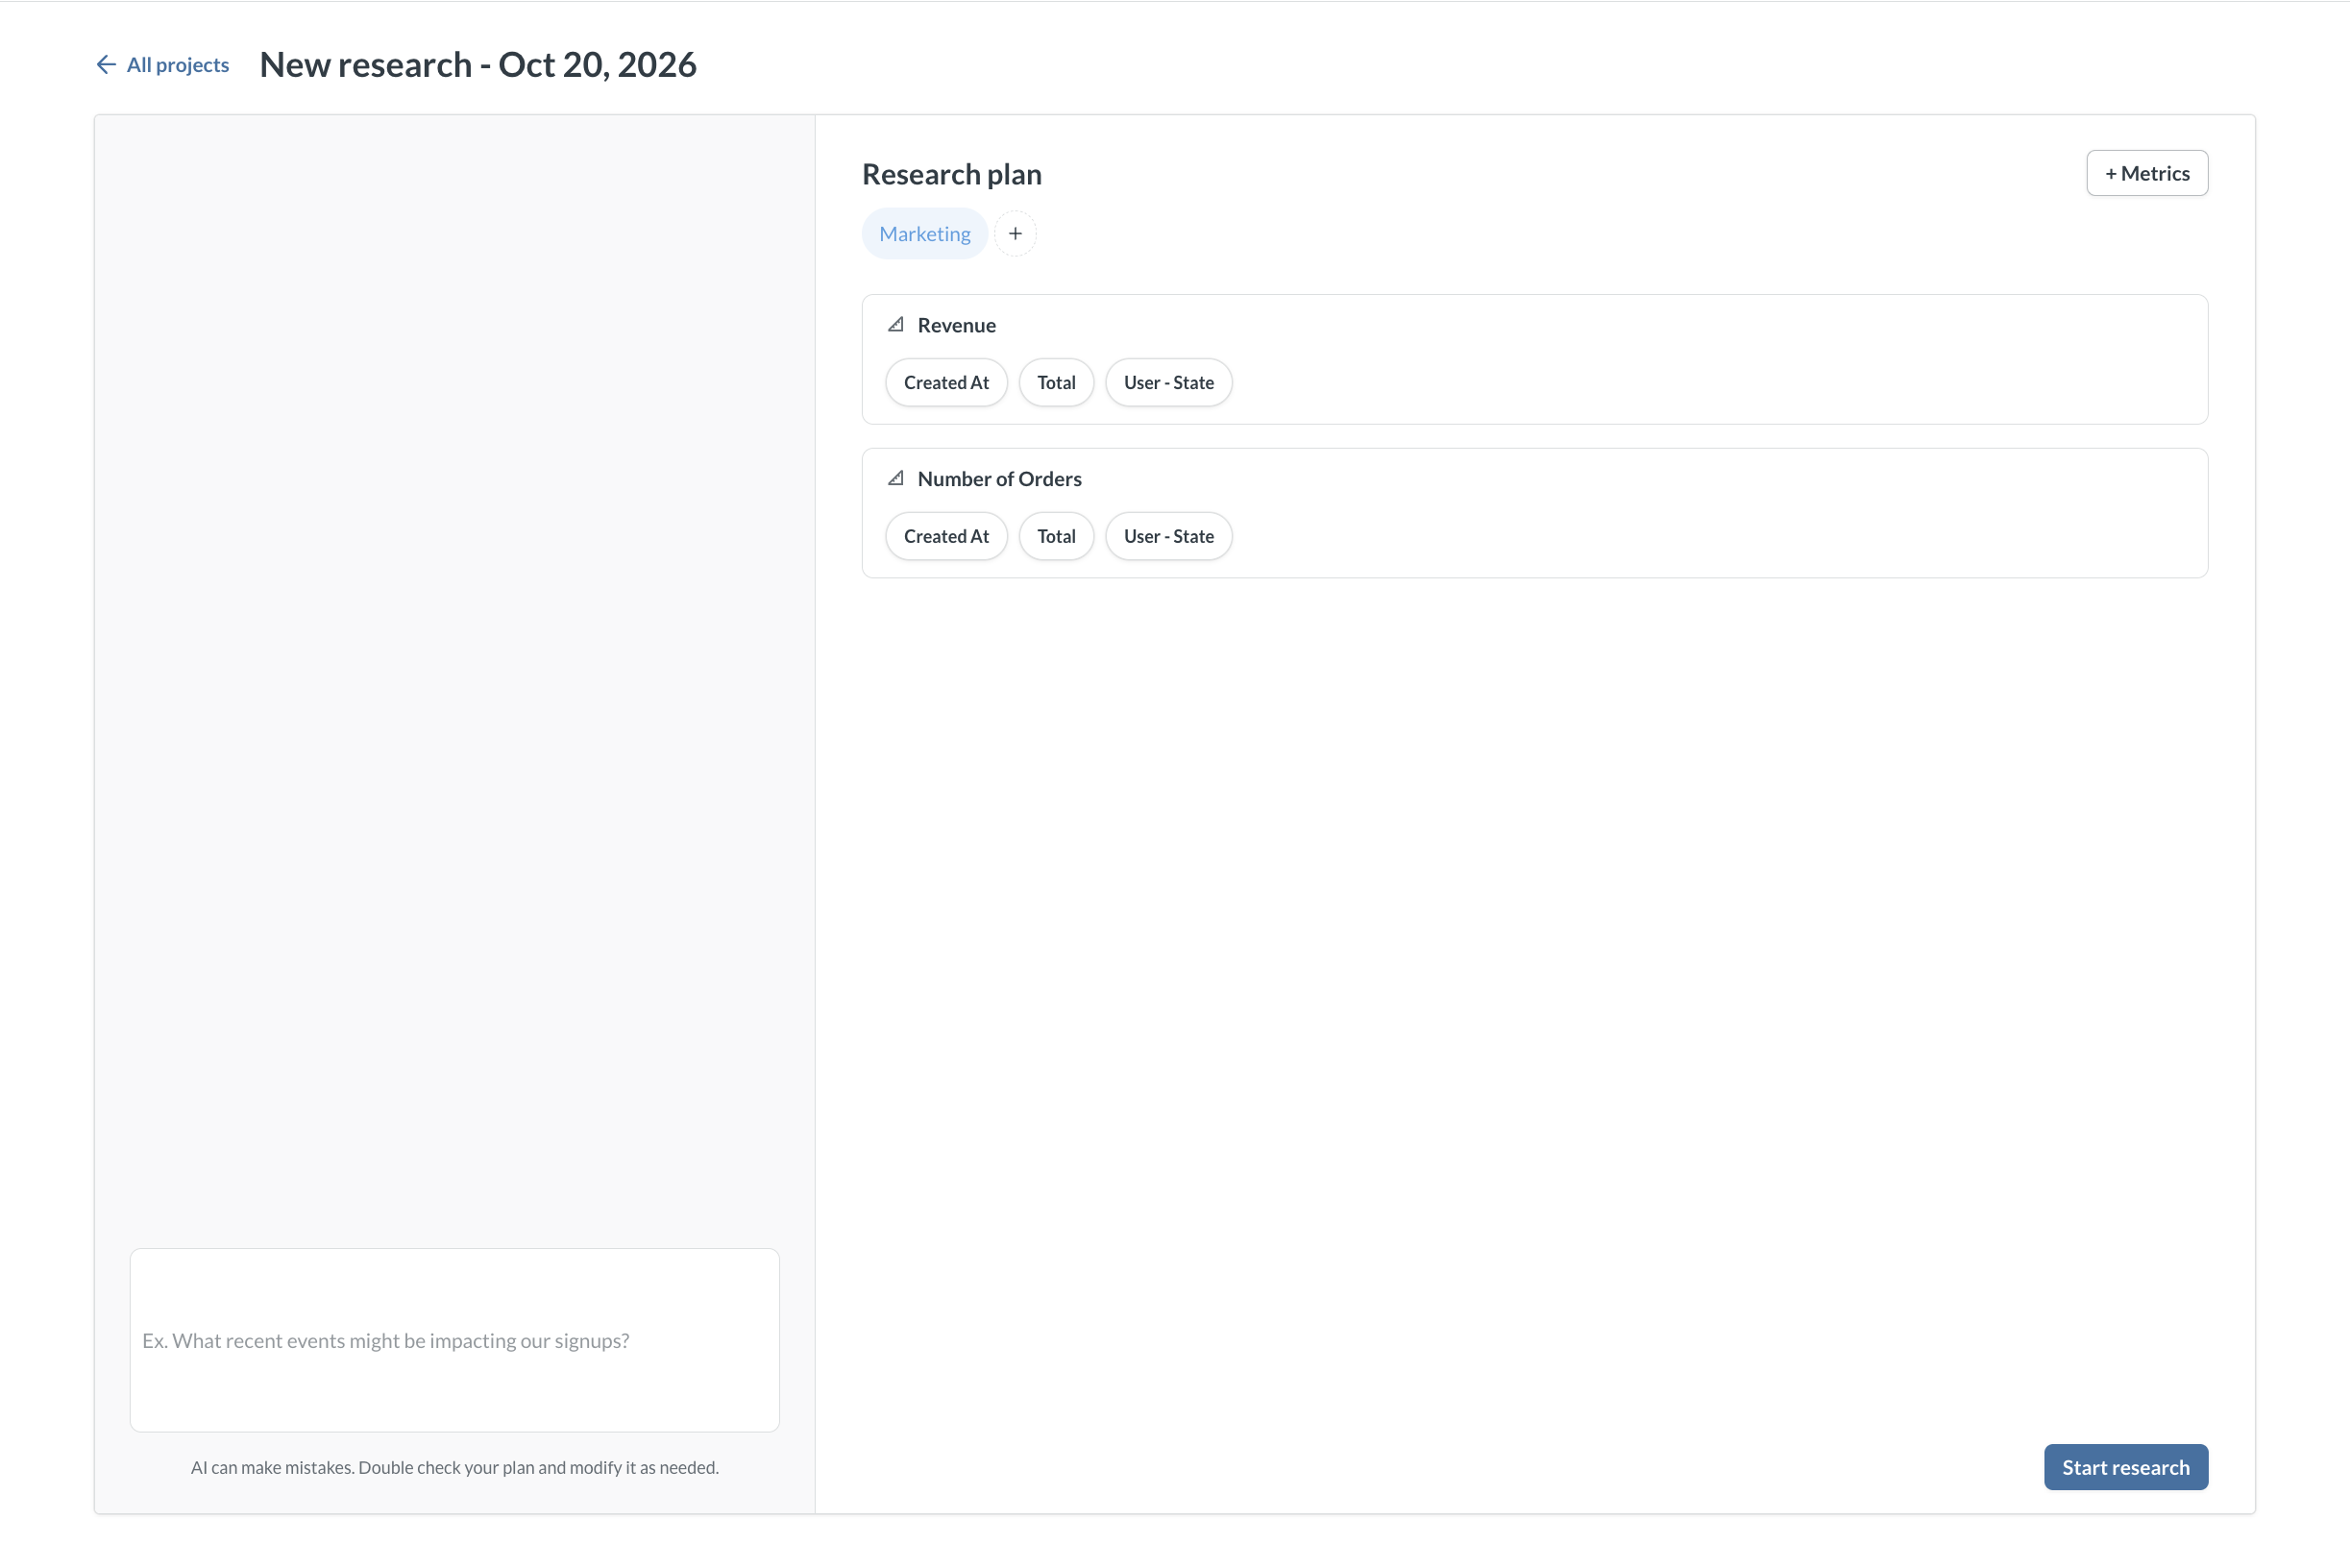
Task: Click the Start research button
Action: (2125, 1467)
